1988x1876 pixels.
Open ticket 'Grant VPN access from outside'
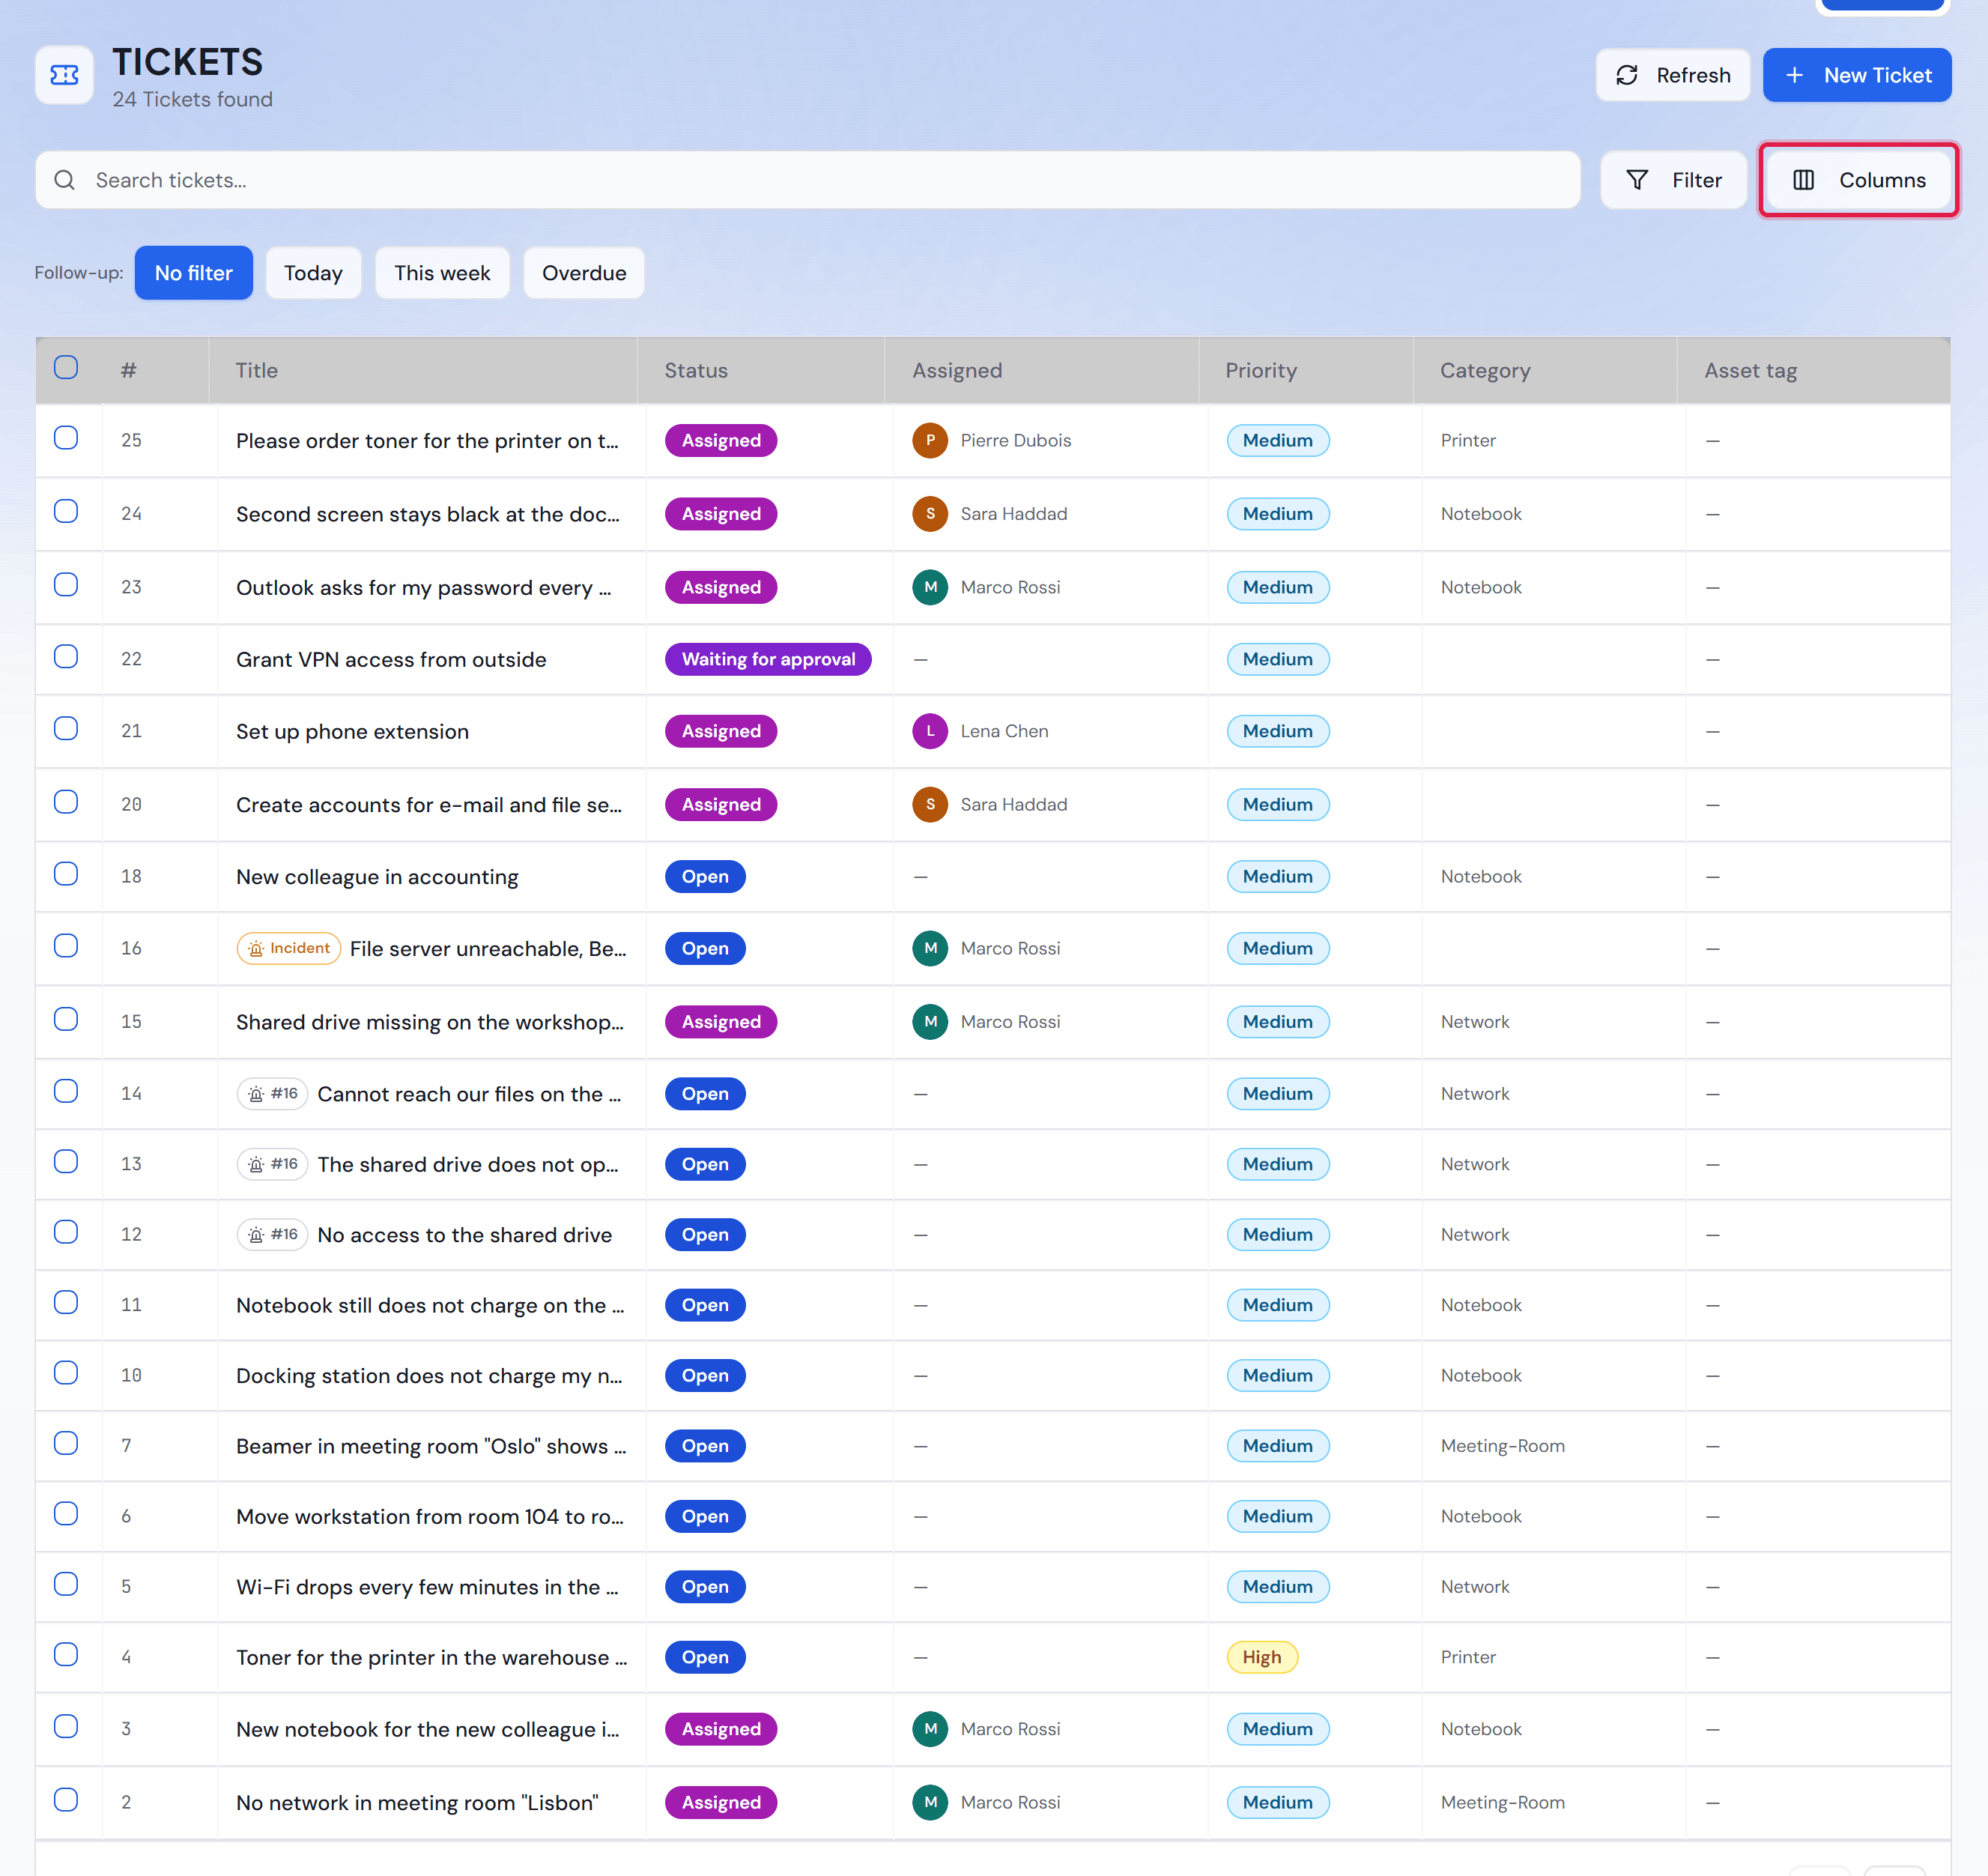(391, 660)
